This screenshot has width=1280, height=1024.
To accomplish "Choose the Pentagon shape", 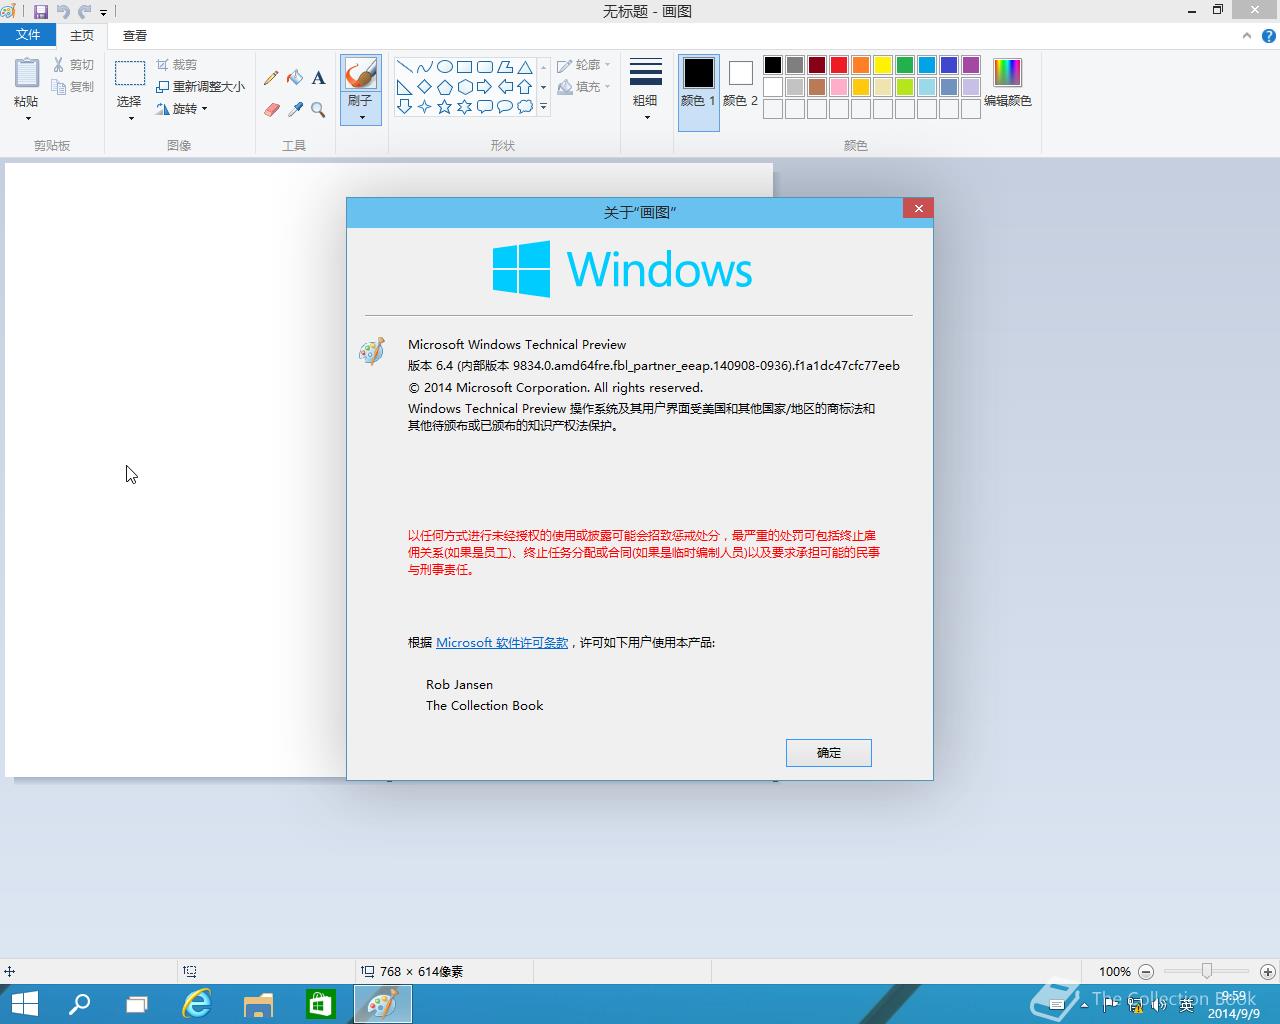I will (445, 87).
